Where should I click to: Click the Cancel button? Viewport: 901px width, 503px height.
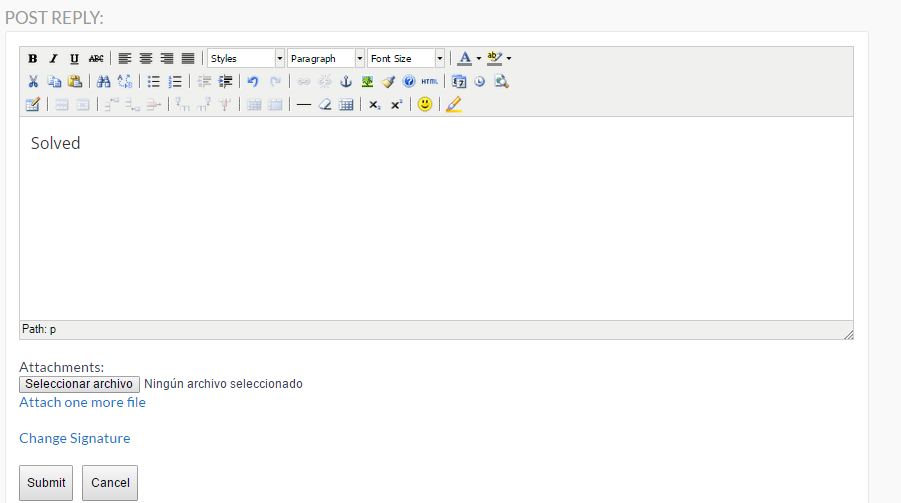[110, 483]
